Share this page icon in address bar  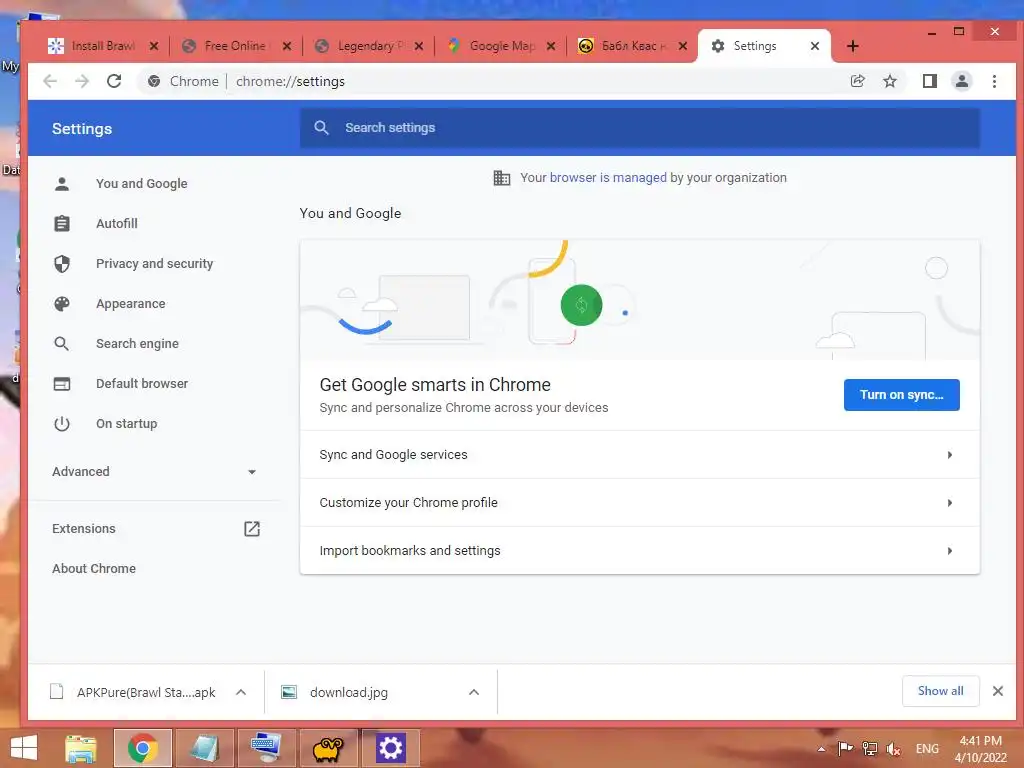[x=857, y=81]
